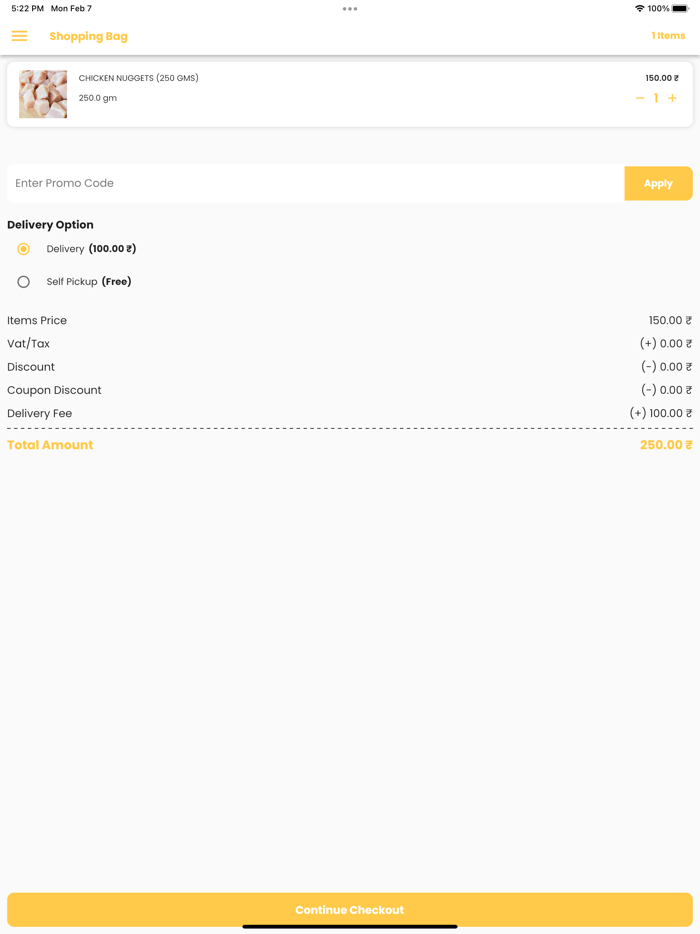Open the hamburger menu

point(20,36)
